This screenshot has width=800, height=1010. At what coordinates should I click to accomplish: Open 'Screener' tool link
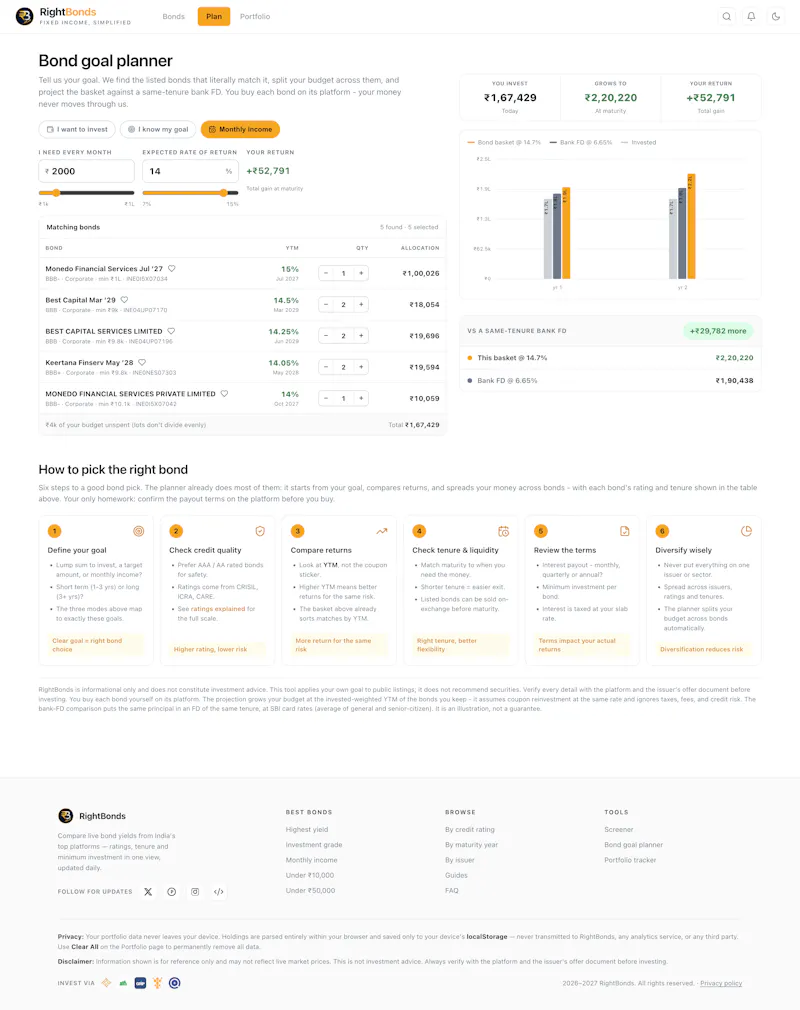click(619, 830)
